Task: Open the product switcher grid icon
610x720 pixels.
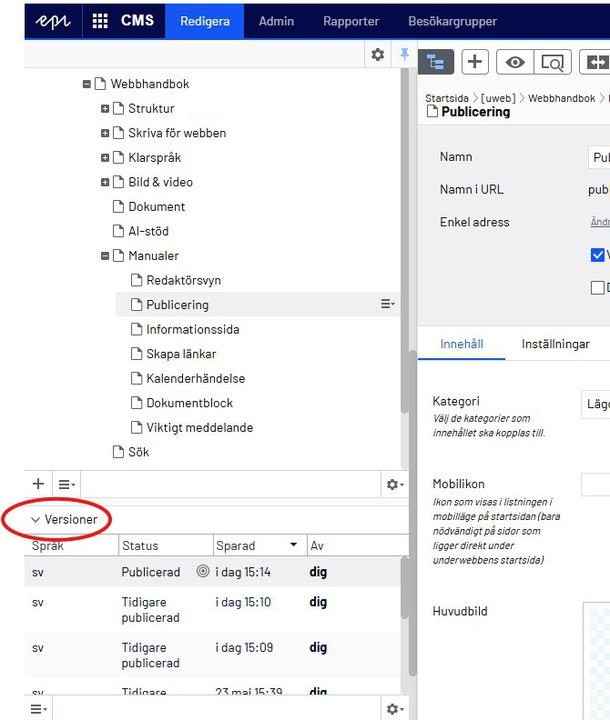Action: tap(100, 21)
